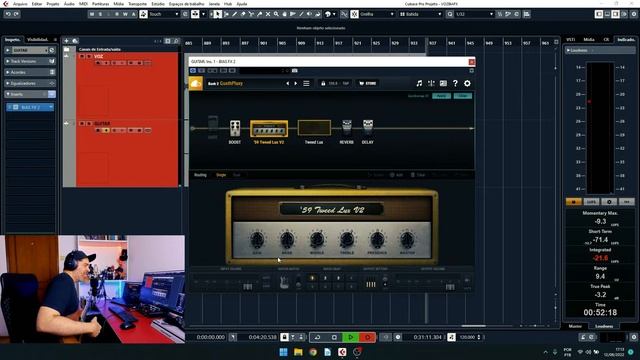Viewport: 640px width, 360px height.
Task: Toggle the global Solo S button
Action: [100, 14]
